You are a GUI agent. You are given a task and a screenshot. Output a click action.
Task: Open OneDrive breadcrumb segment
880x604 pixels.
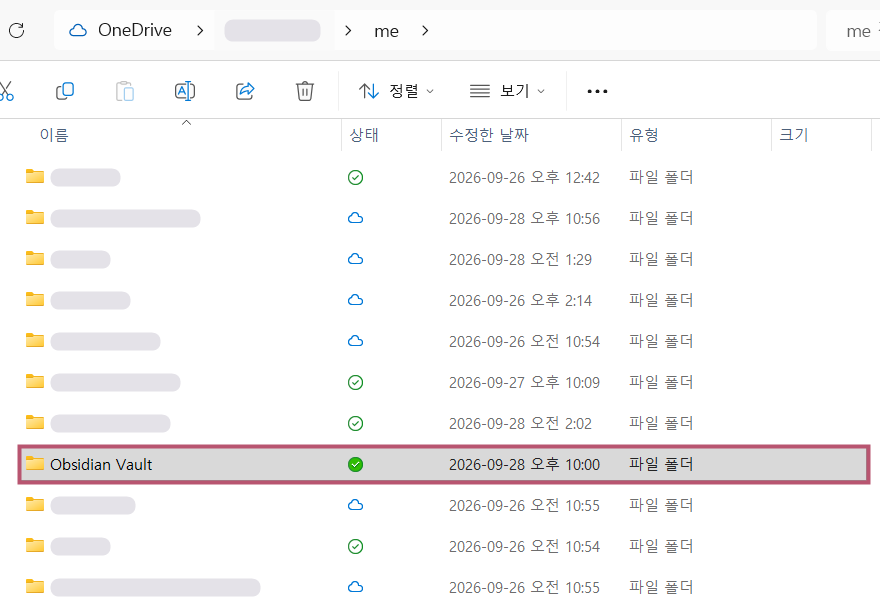[x=135, y=30]
